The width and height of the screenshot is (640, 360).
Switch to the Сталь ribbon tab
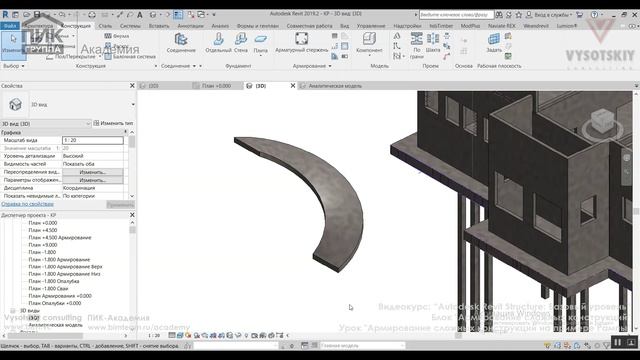pyautogui.click(x=105, y=26)
